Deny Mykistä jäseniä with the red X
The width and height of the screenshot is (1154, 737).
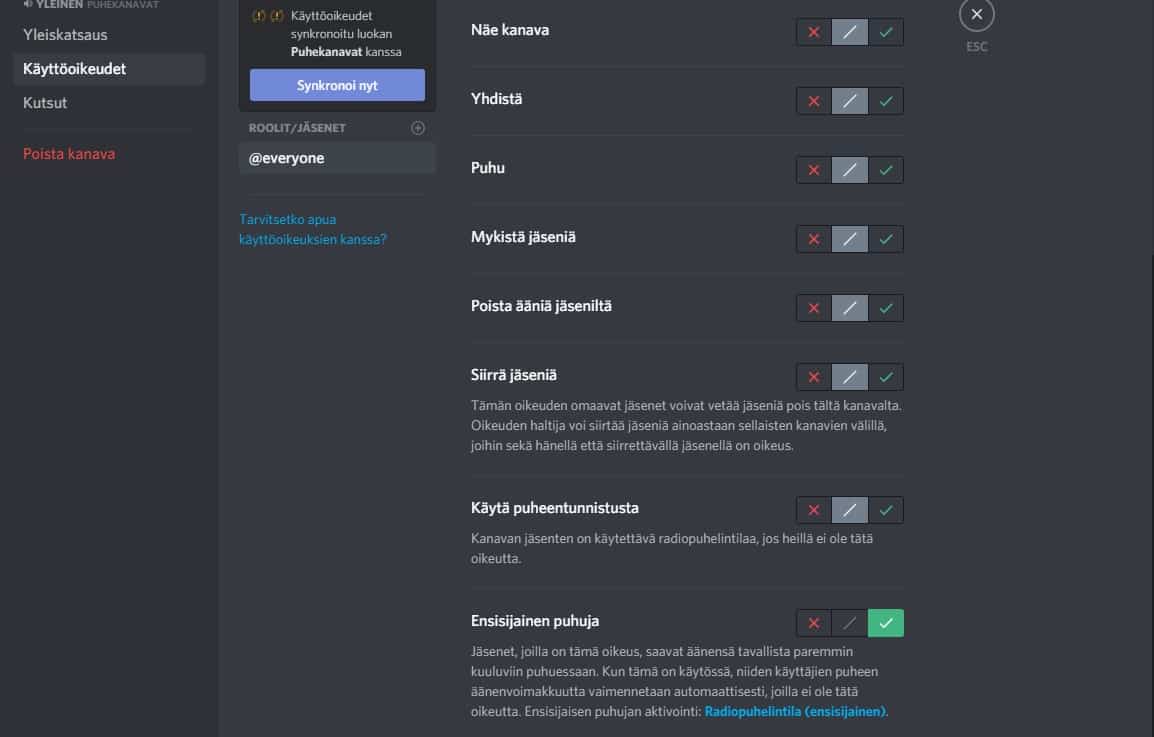(x=813, y=239)
